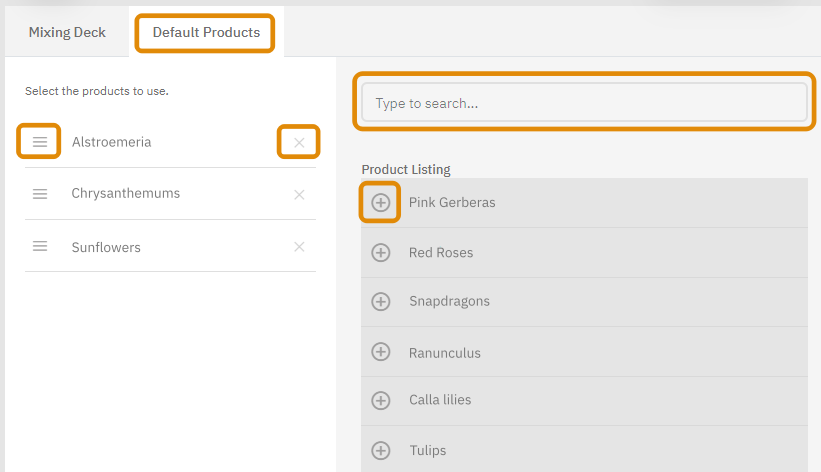Remove Chrysanthemums using X icon

pyautogui.click(x=299, y=195)
